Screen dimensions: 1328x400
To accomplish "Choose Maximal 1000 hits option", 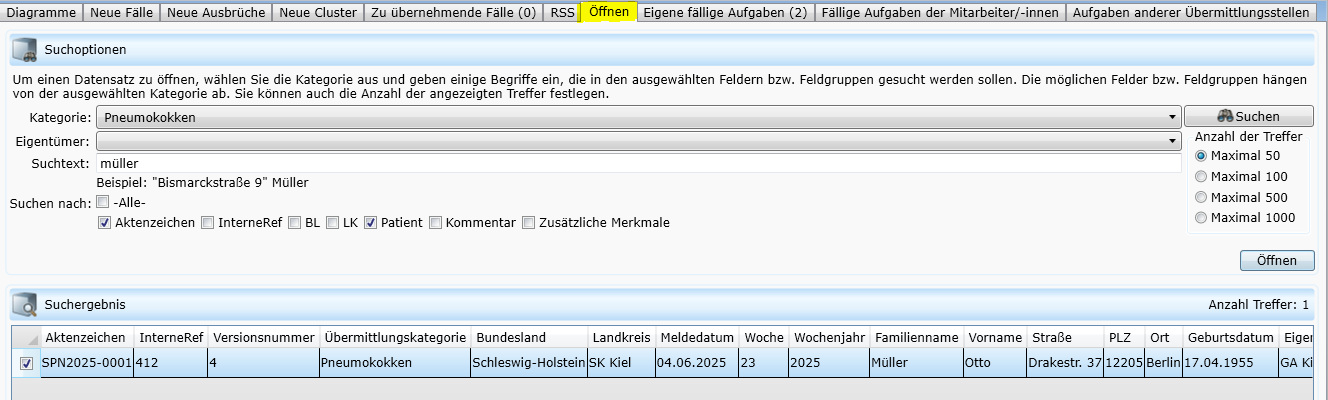I will (1201, 218).
